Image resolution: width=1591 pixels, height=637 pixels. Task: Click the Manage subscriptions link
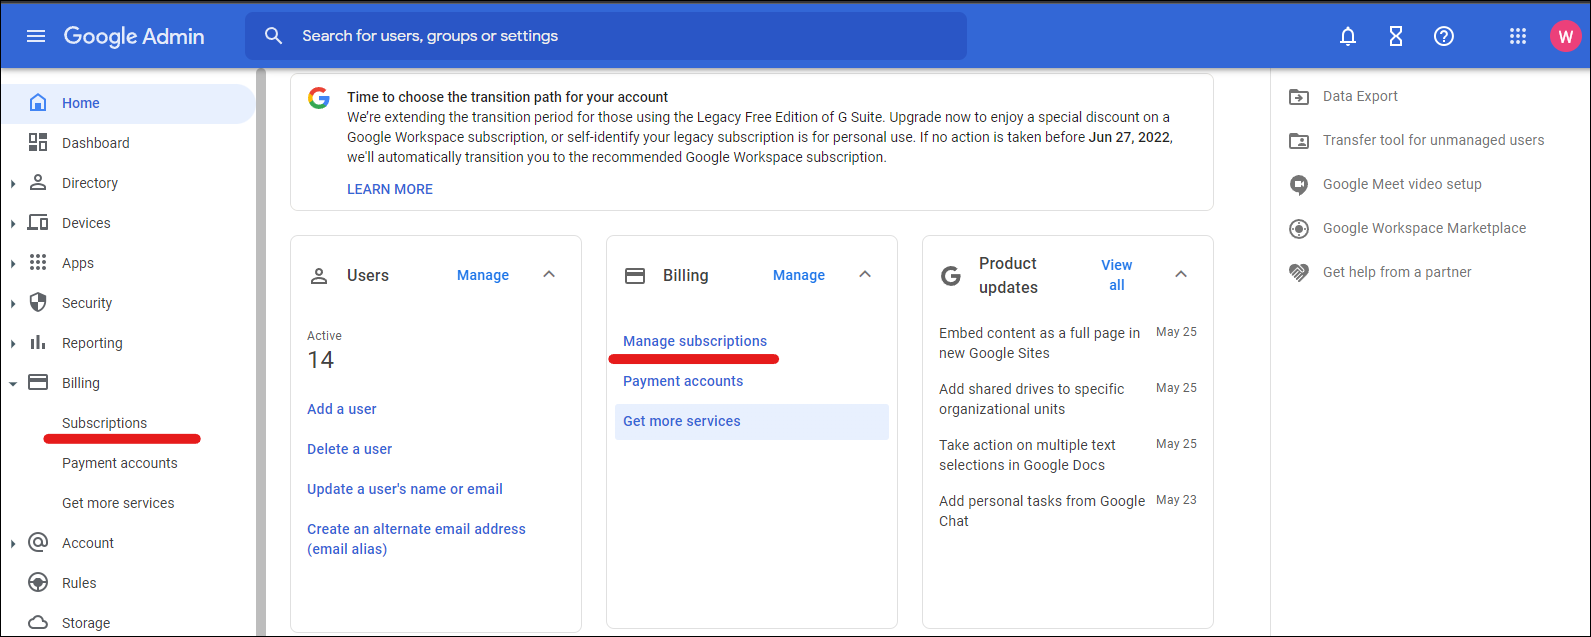point(695,341)
